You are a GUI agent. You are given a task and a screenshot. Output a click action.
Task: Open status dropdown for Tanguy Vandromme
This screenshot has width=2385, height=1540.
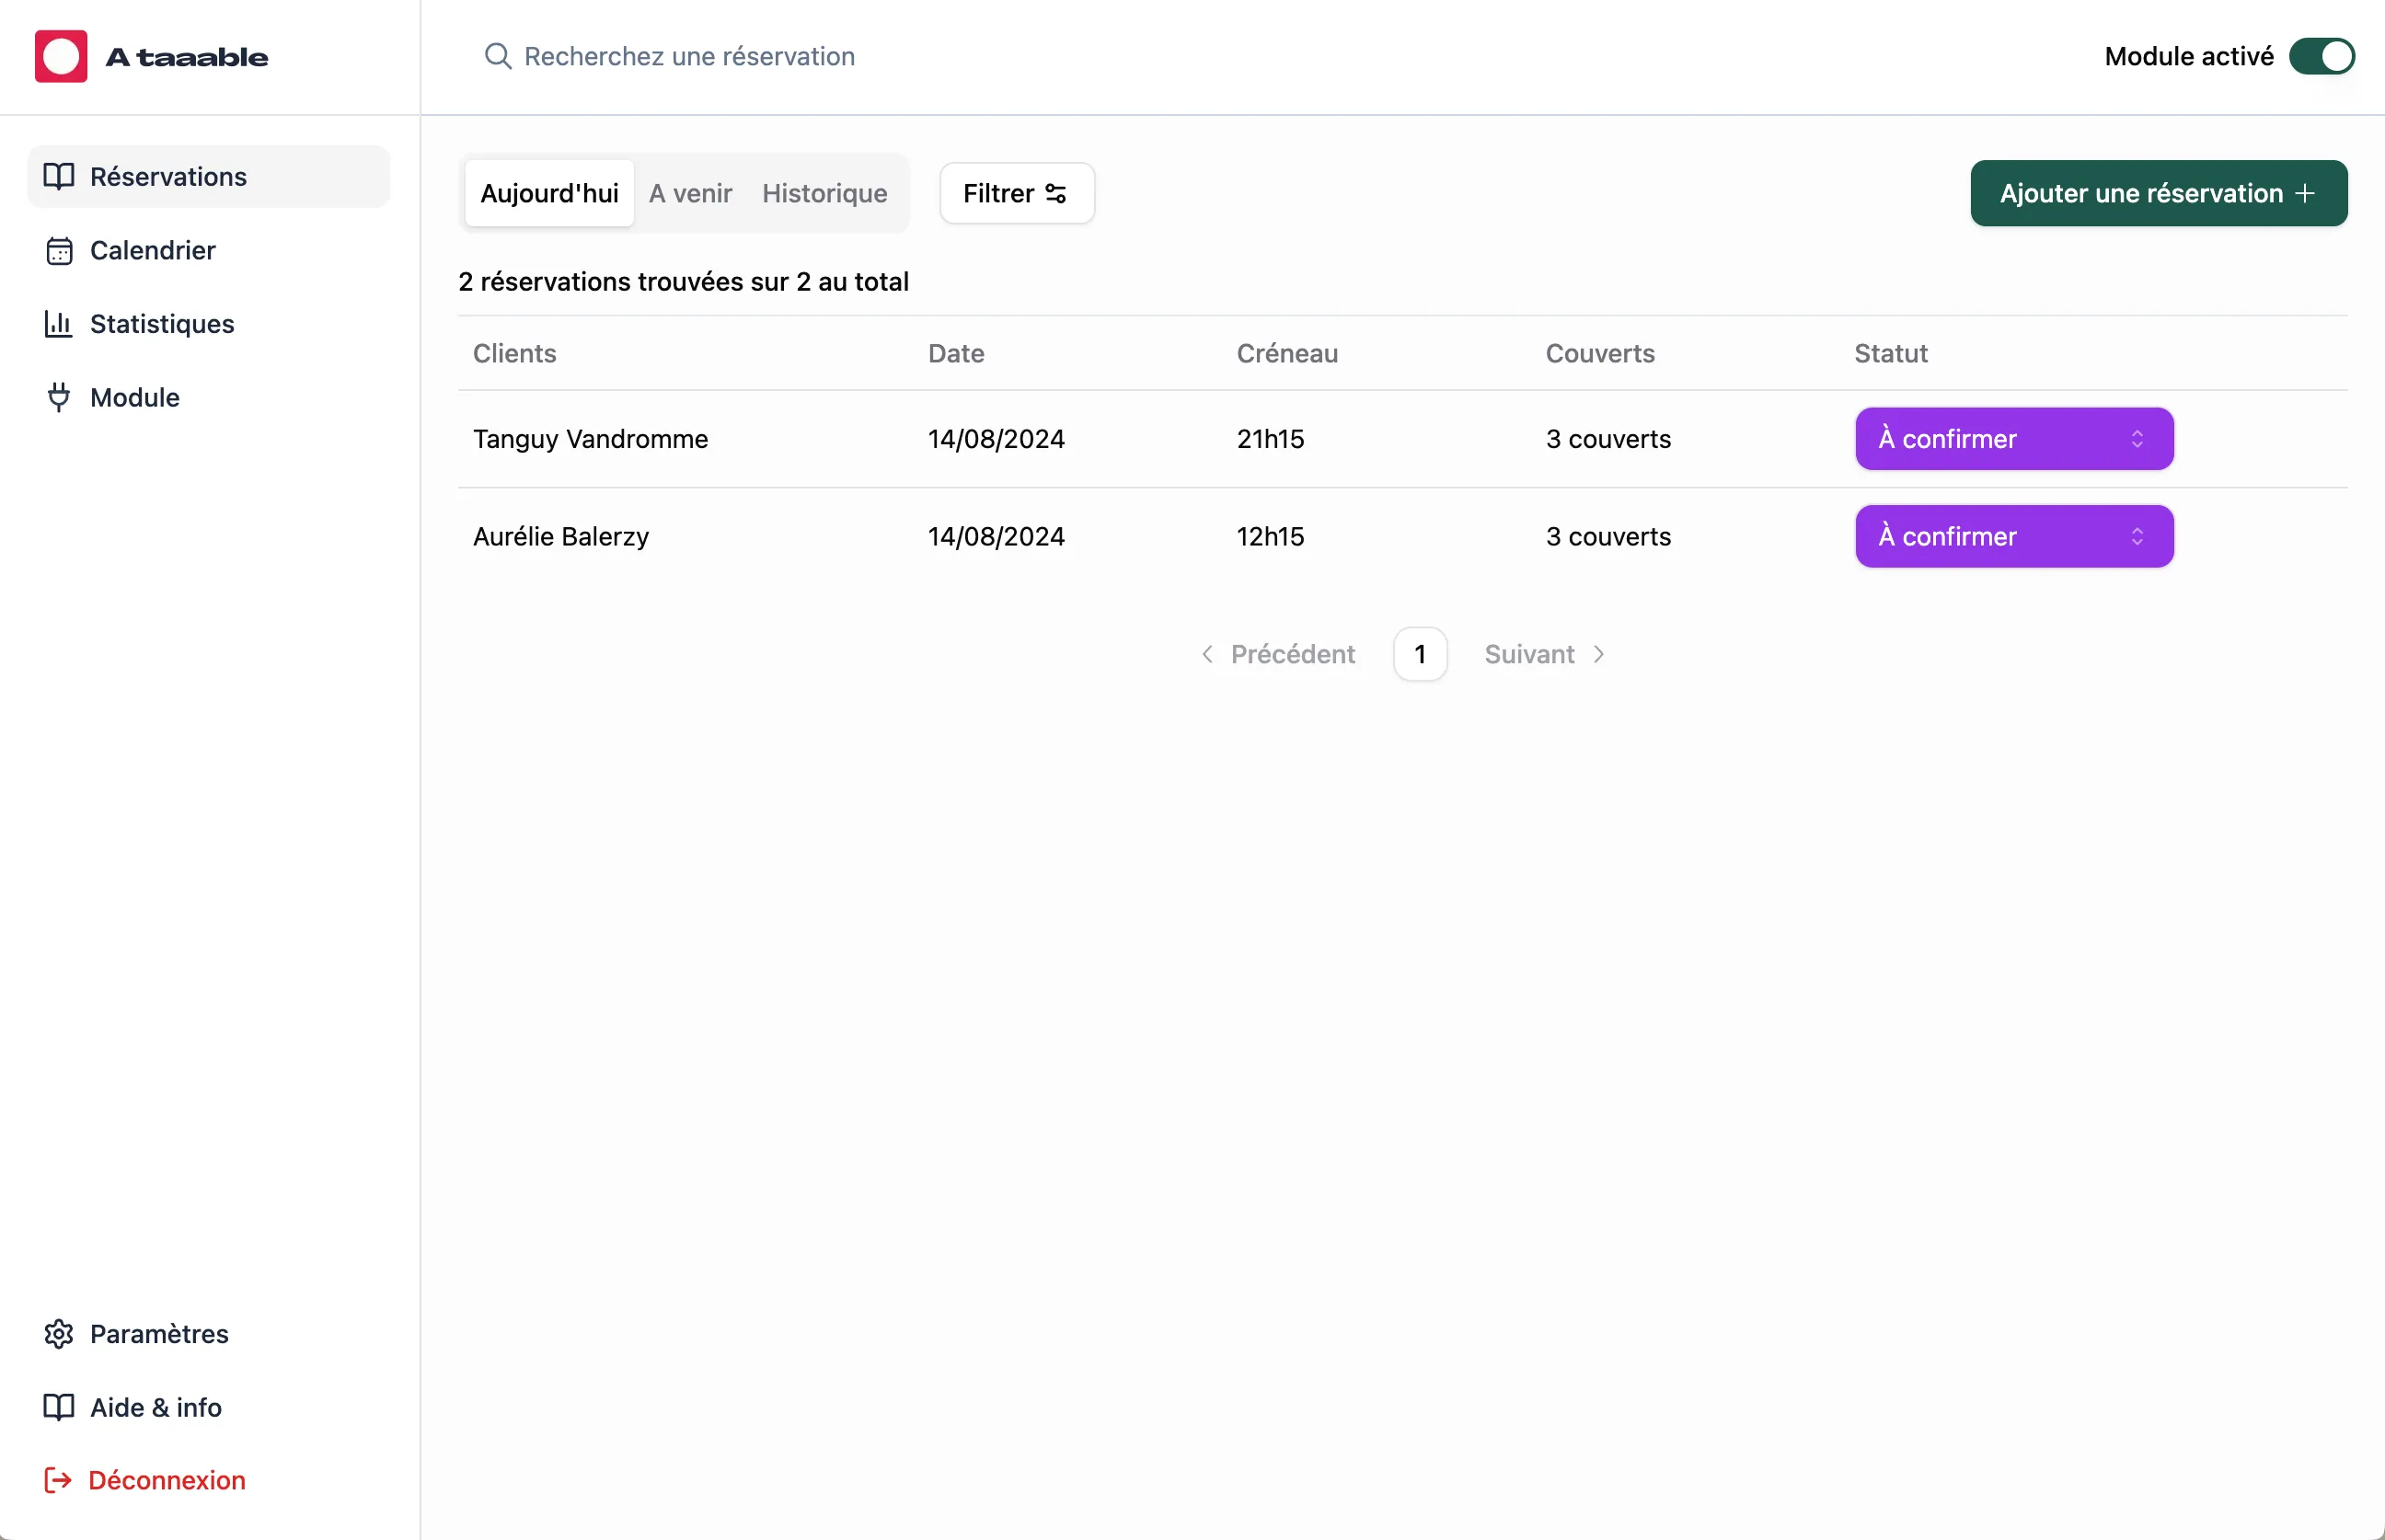point(2013,439)
